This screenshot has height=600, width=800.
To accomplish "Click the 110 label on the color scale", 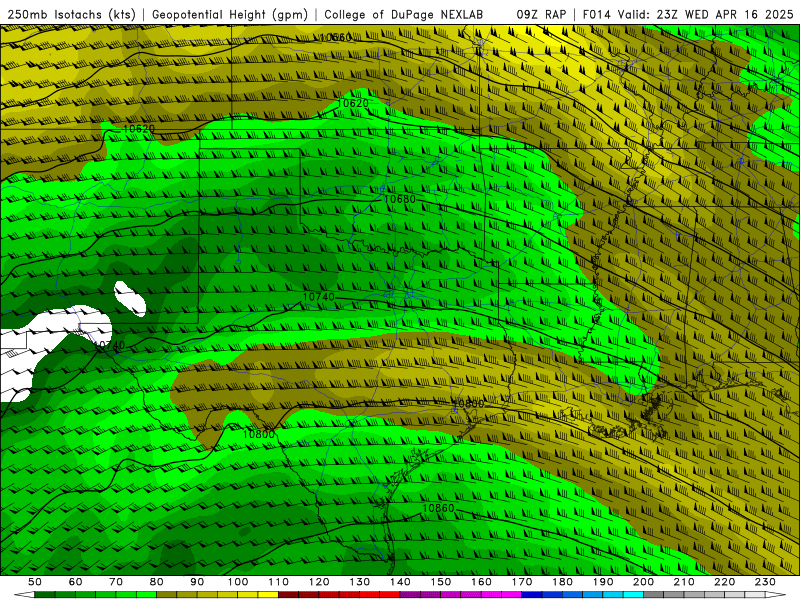I will (x=279, y=582).
